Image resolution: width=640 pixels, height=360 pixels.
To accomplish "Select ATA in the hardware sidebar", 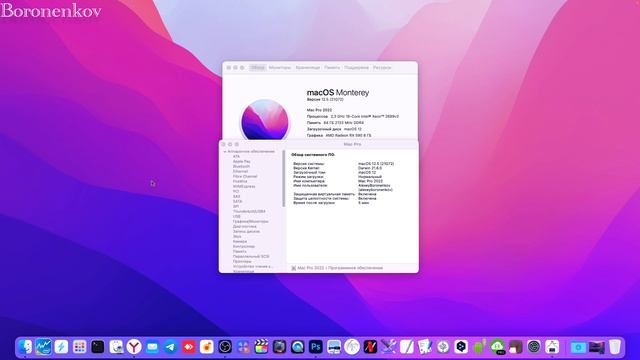I will [236, 156].
